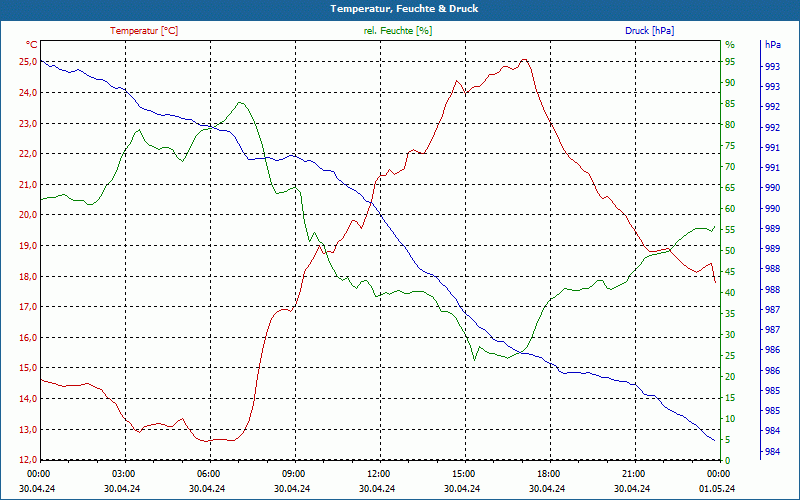Click the green '85' humidity axis value
The width and height of the screenshot is (800, 500).
coord(730,104)
